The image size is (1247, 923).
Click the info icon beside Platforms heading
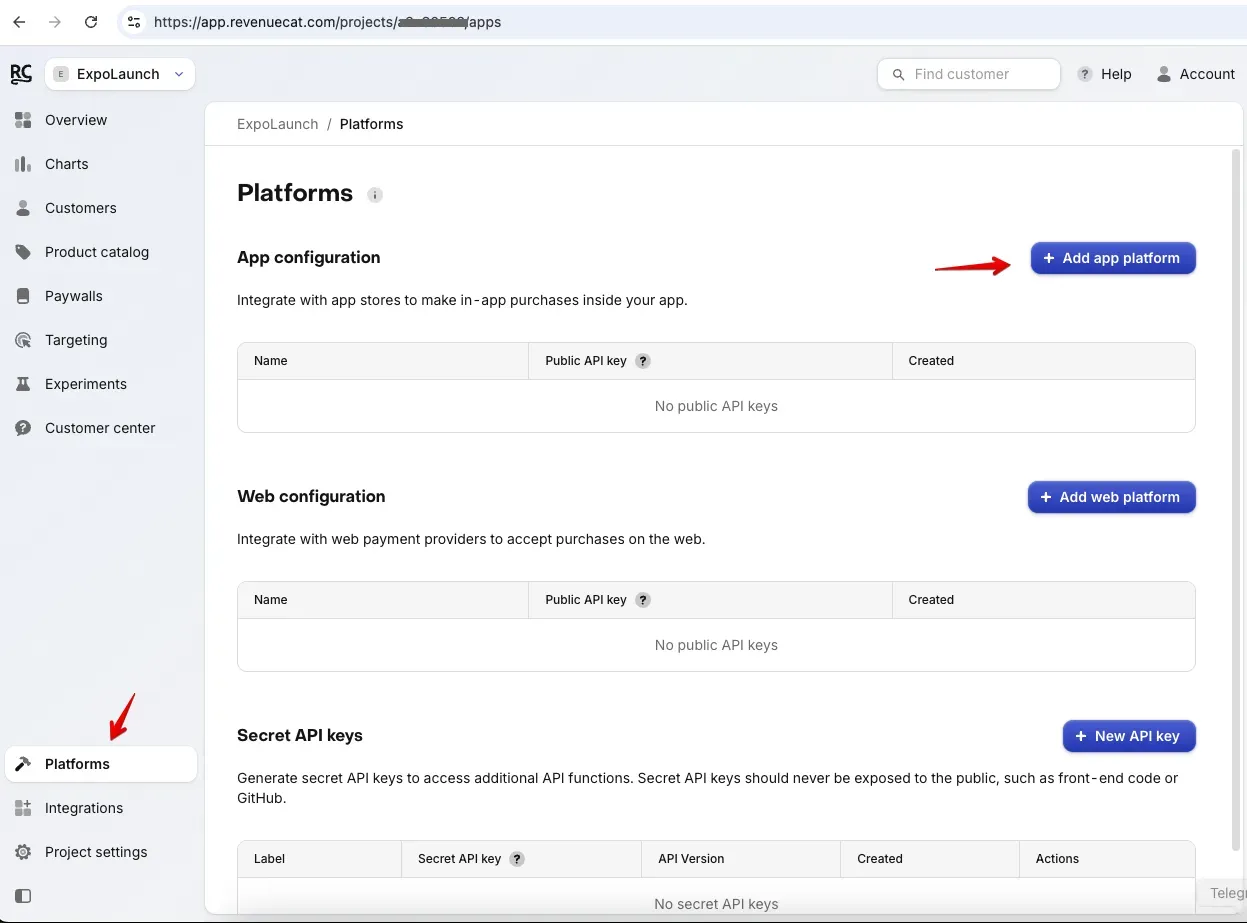pos(375,195)
